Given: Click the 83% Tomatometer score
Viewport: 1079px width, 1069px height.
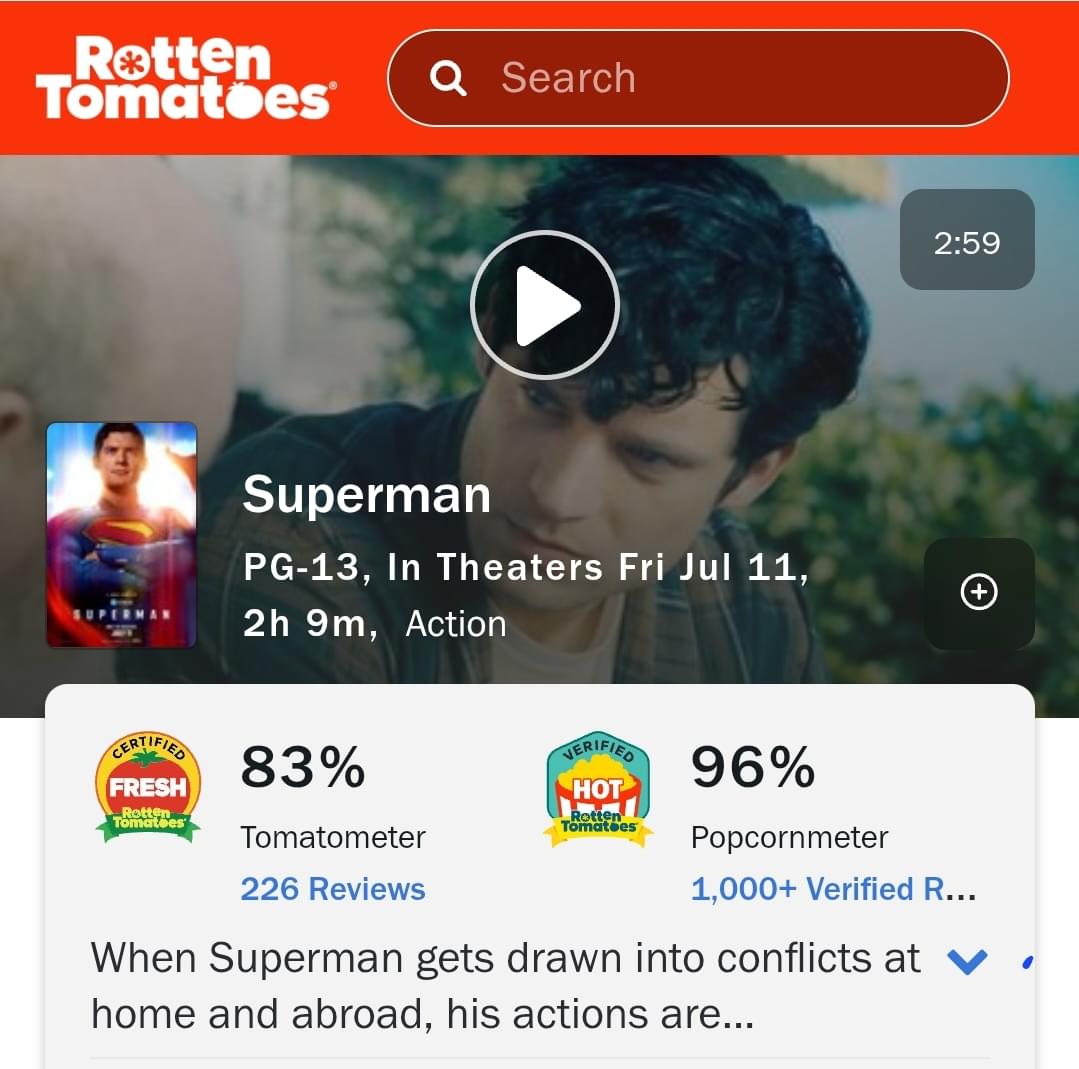Looking at the screenshot, I should click(303, 768).
